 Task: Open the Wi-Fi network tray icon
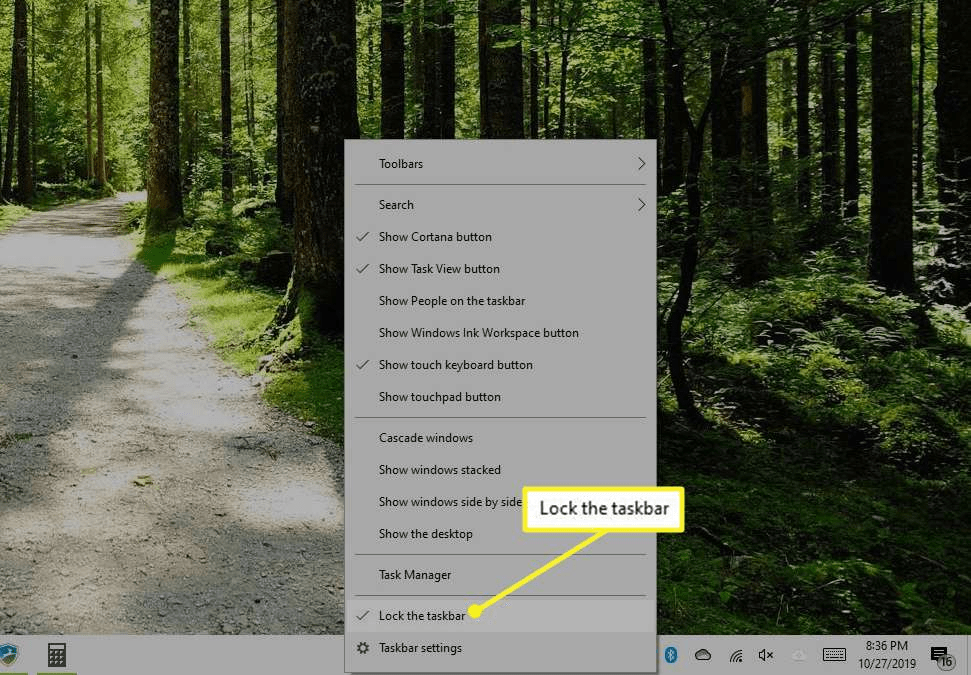[x=736, y=655]
